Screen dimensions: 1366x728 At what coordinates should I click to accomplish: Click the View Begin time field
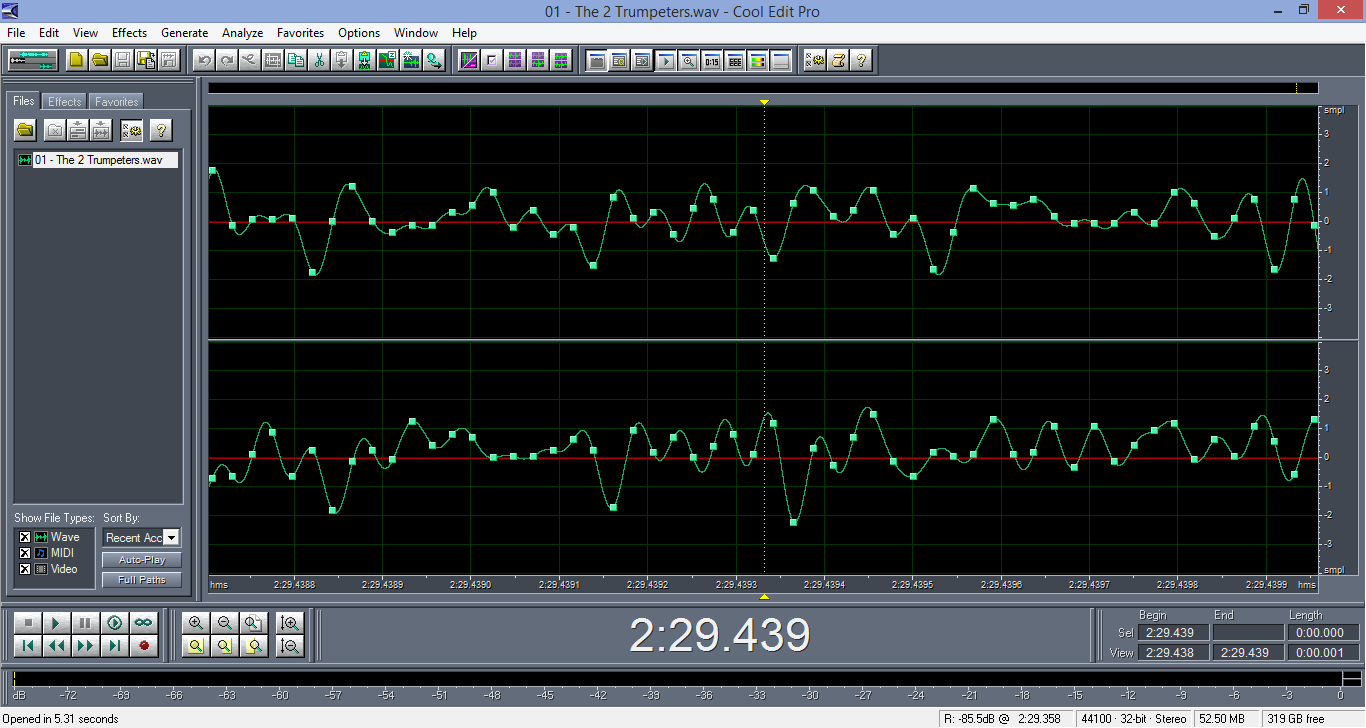tap(1174, 653)
